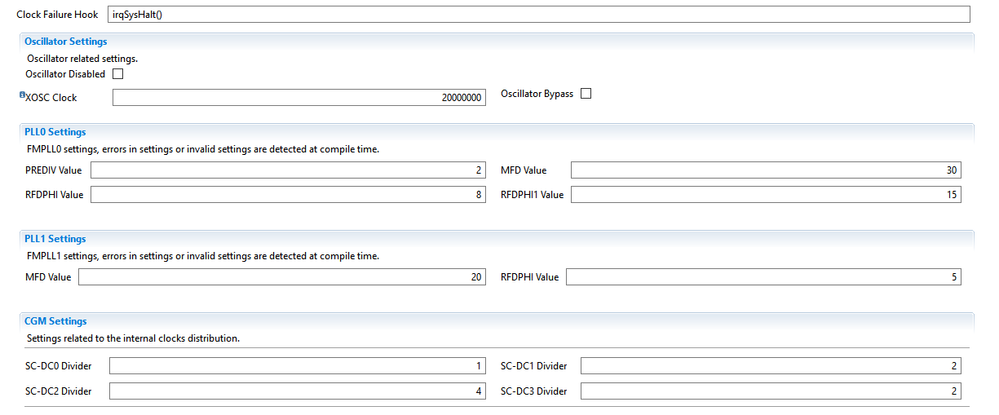Image resolution: width=999 pixels, height=415 pixels.
Task: Toggle the Oscillator Bypass checkbox
Action: coord(586,94)
